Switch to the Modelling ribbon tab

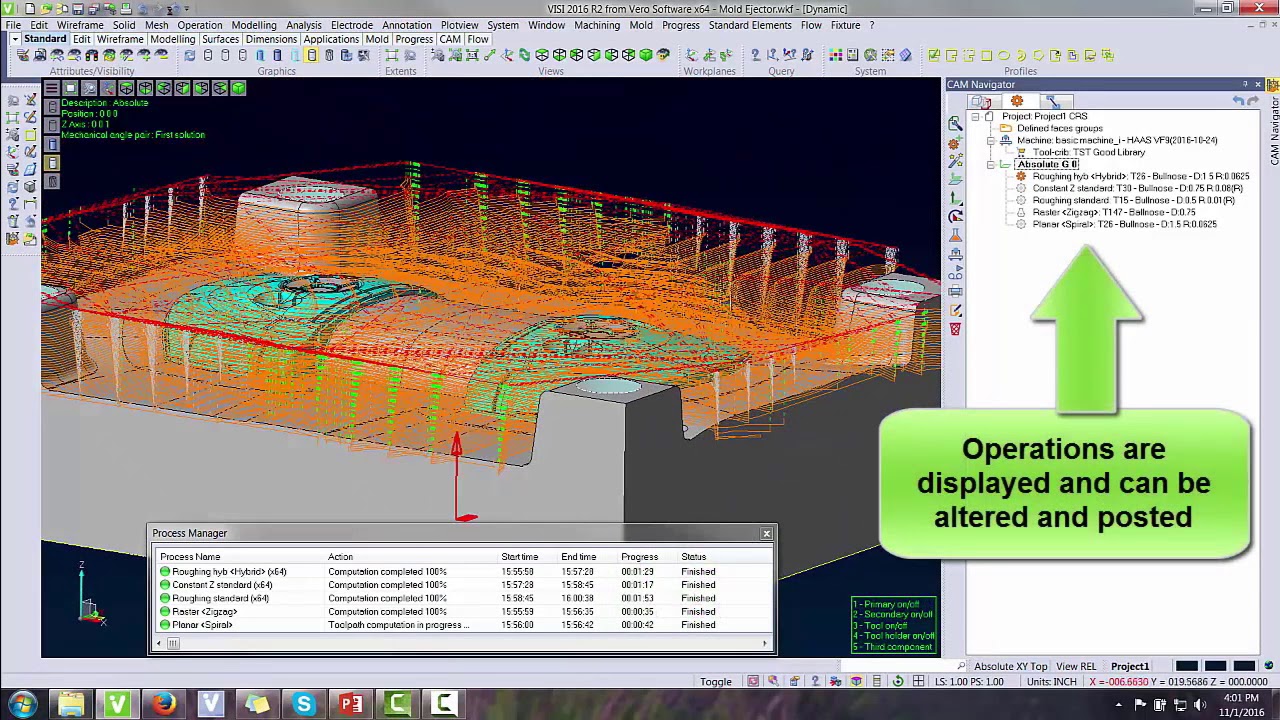172,39
